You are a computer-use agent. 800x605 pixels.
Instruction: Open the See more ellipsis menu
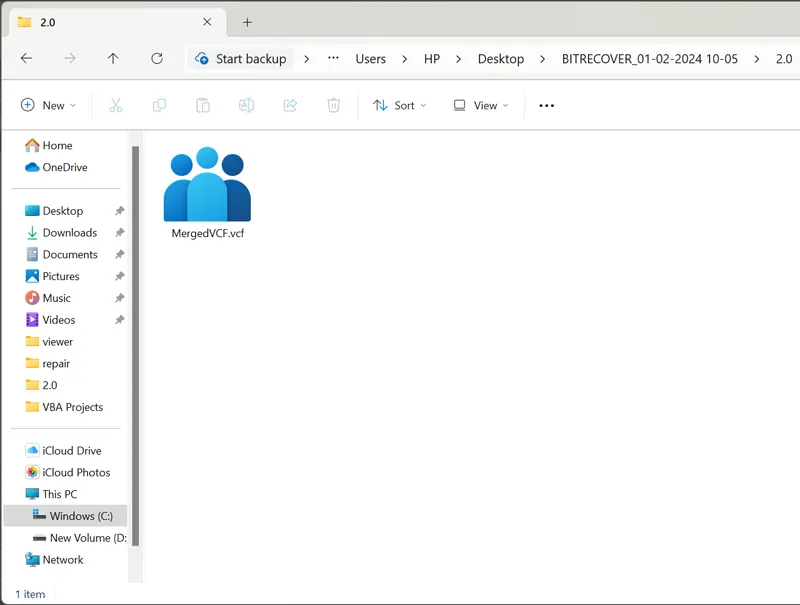pos(546,105)
